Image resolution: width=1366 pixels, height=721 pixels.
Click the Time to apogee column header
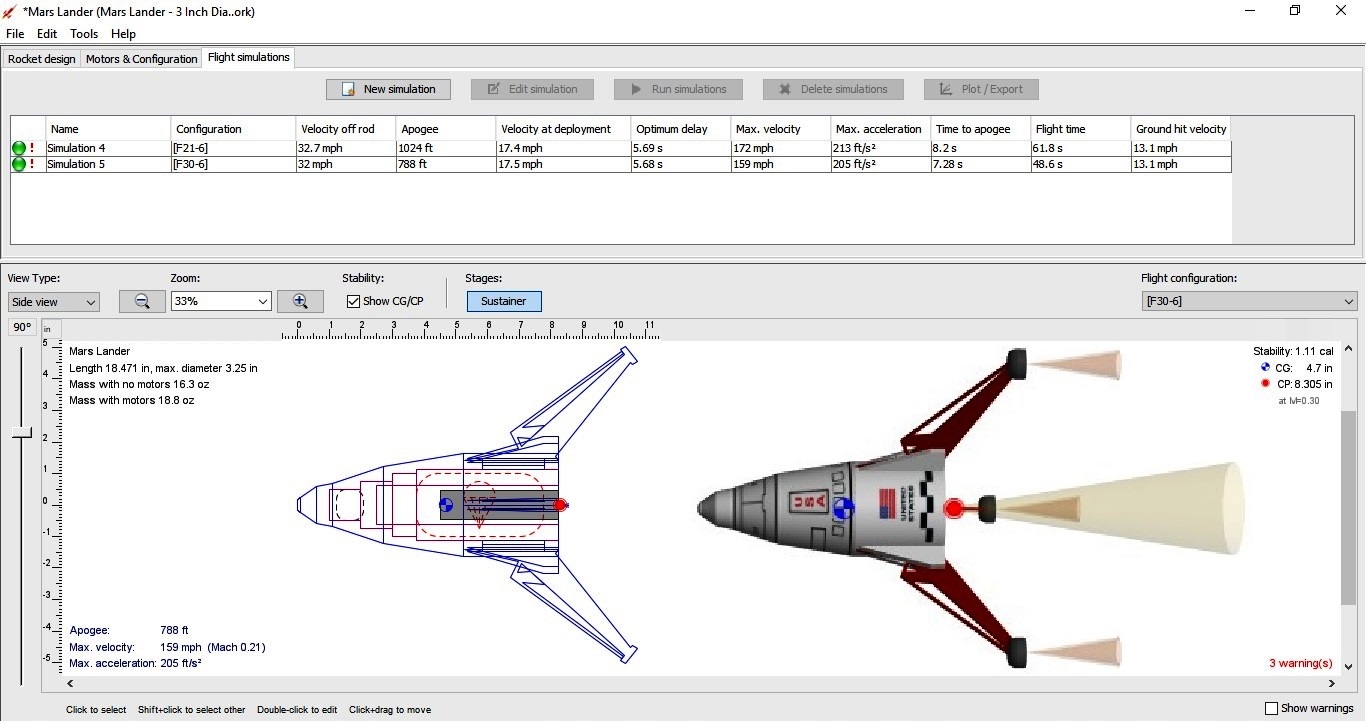981,129
